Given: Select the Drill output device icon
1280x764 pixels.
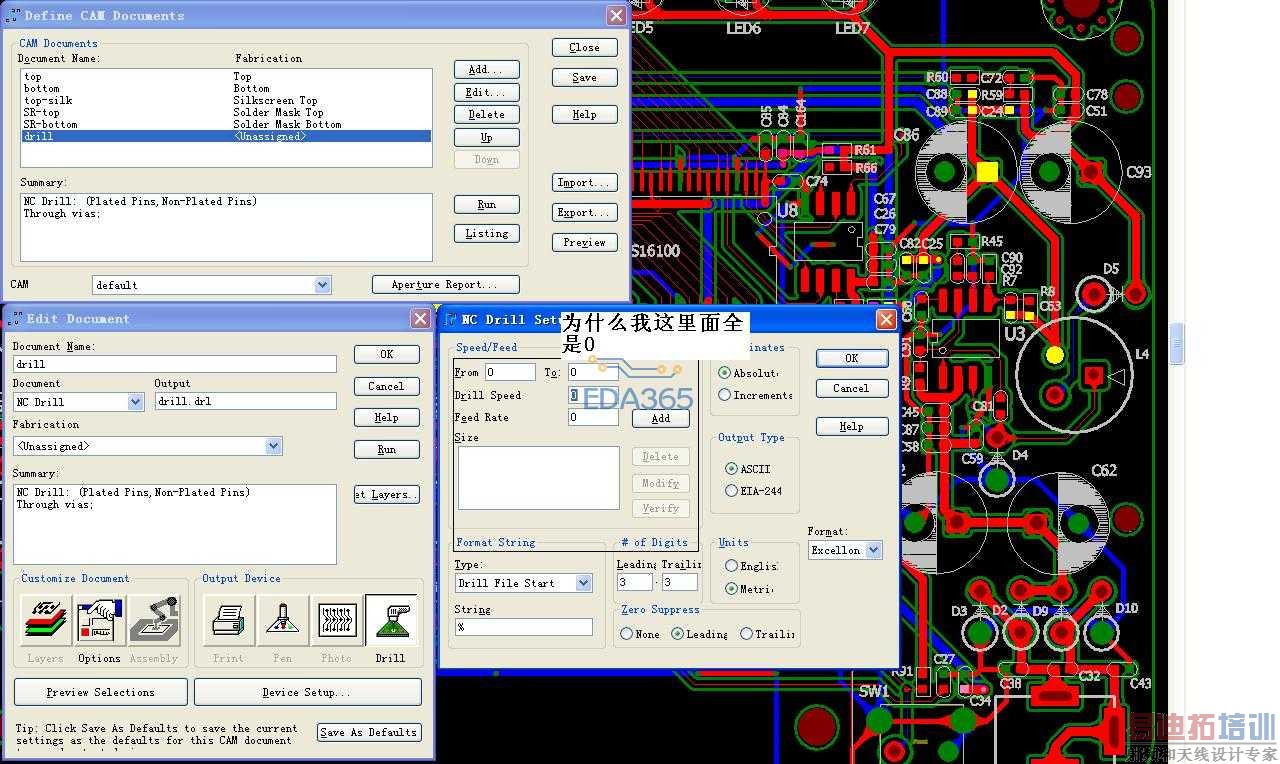Looking at the screenshot, I should point(391,621).
